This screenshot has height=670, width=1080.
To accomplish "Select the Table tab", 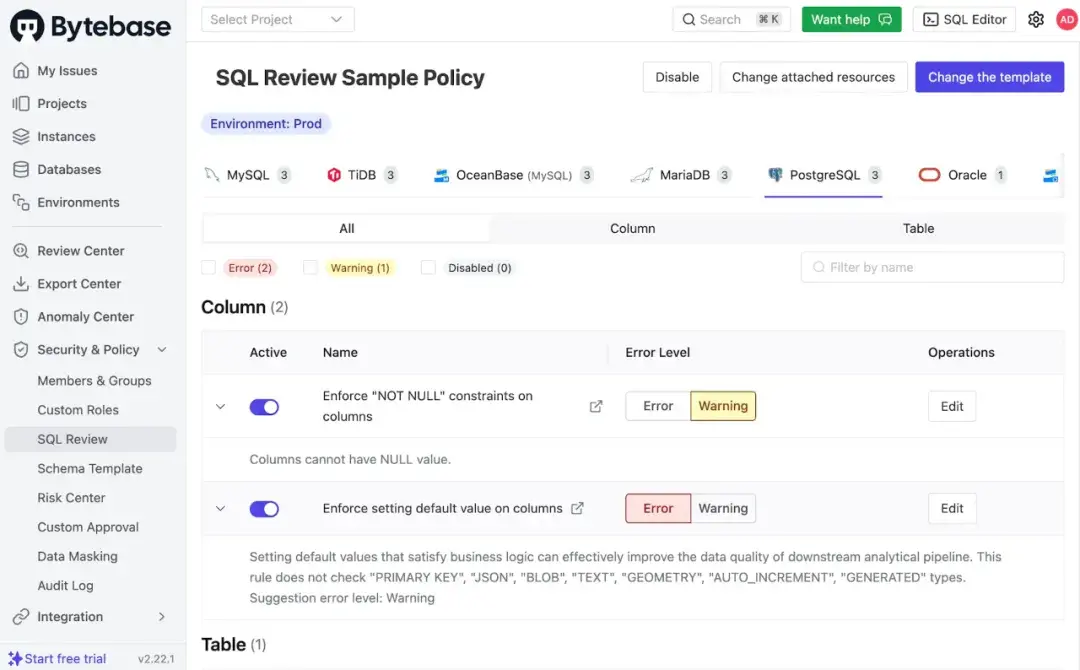I will 918,228.
